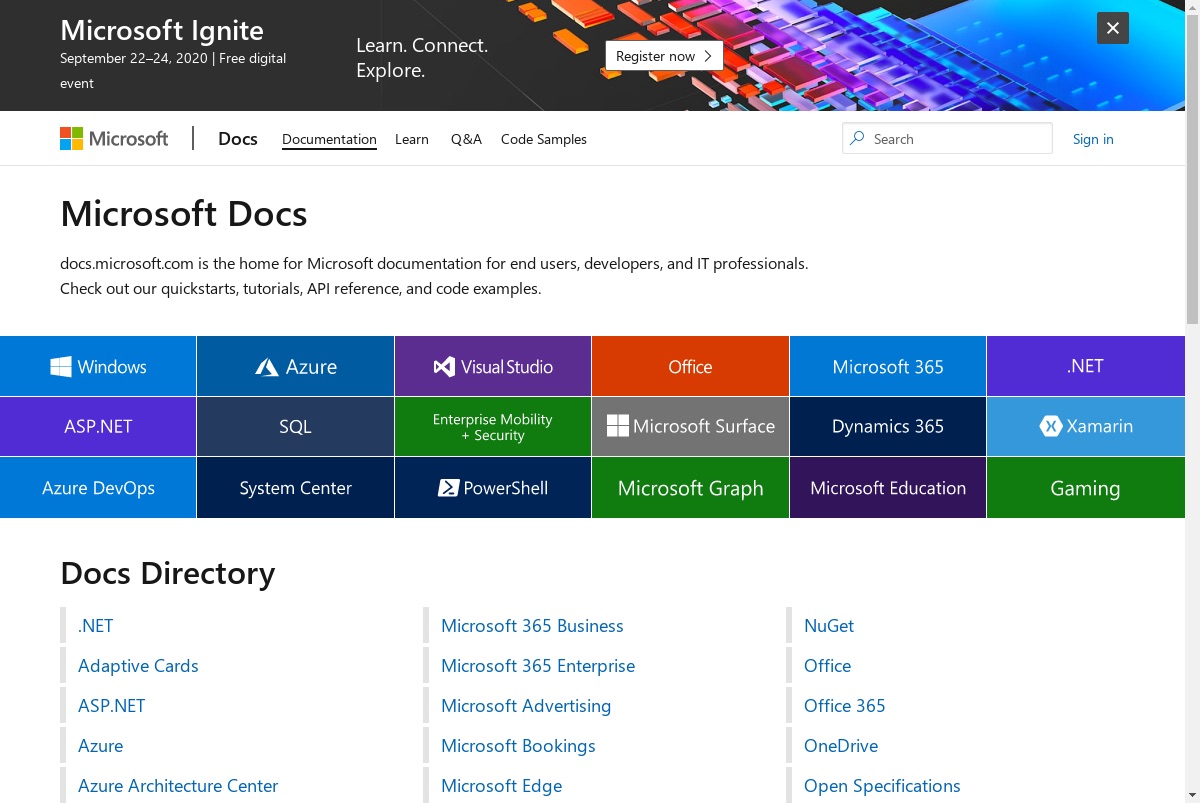Open Microsoft Bookings link

tap(518, 746)
